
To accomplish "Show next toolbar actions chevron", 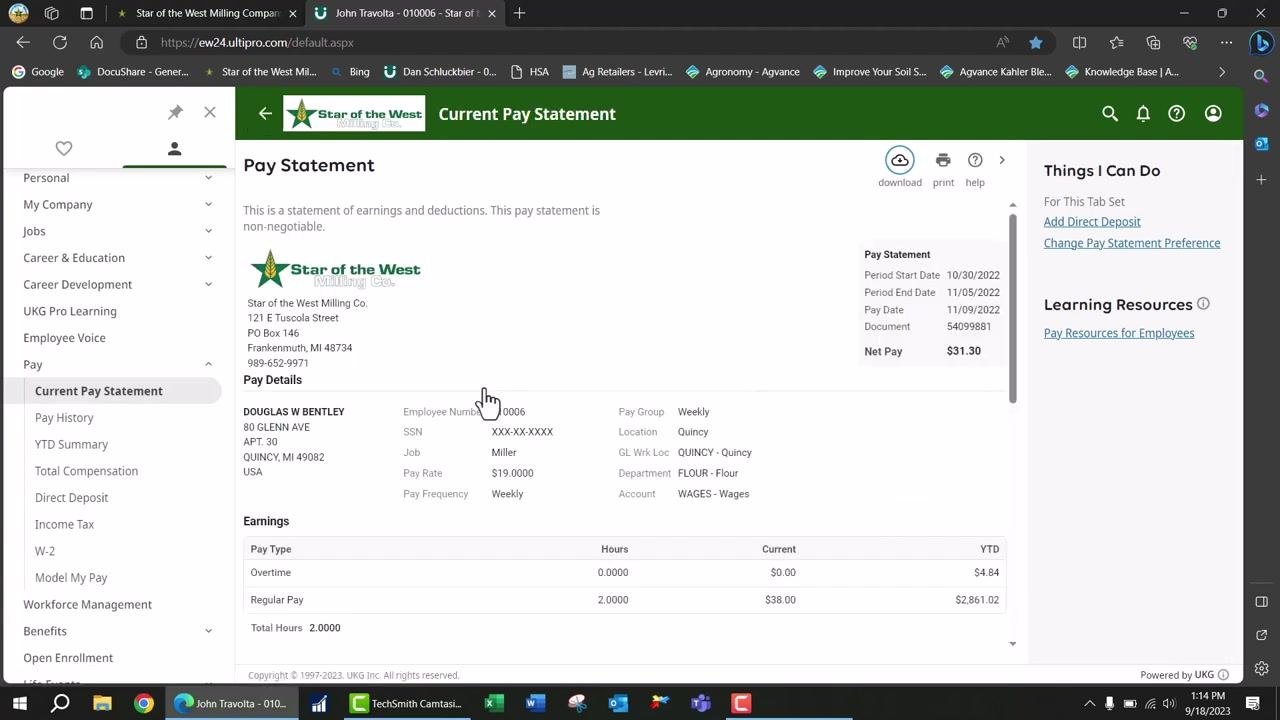I will click(1002, 160).
